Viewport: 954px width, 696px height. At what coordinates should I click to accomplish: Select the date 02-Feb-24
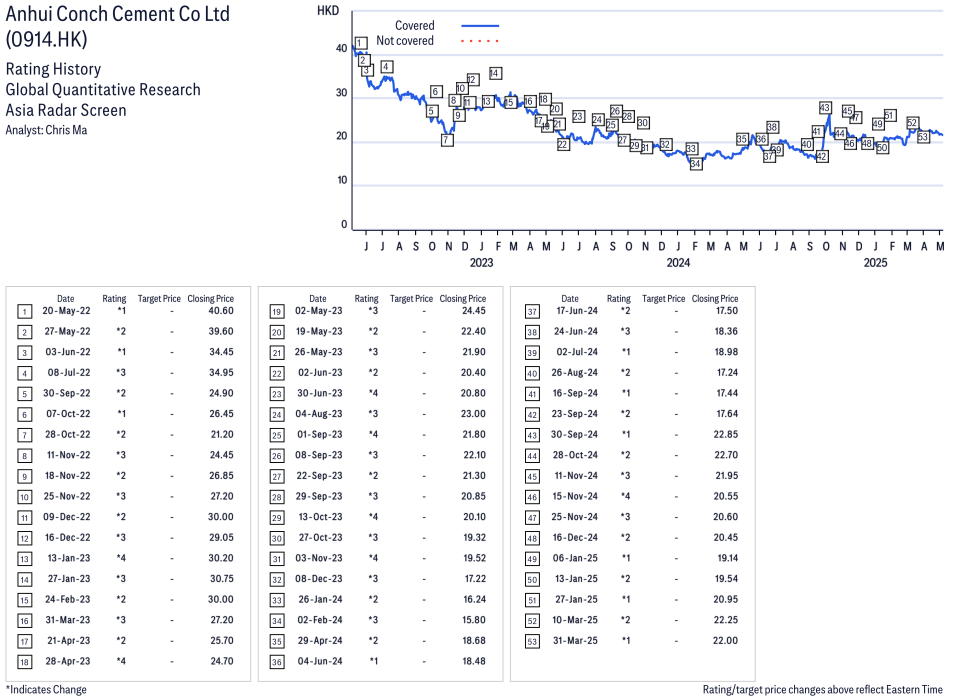(320, 620)
